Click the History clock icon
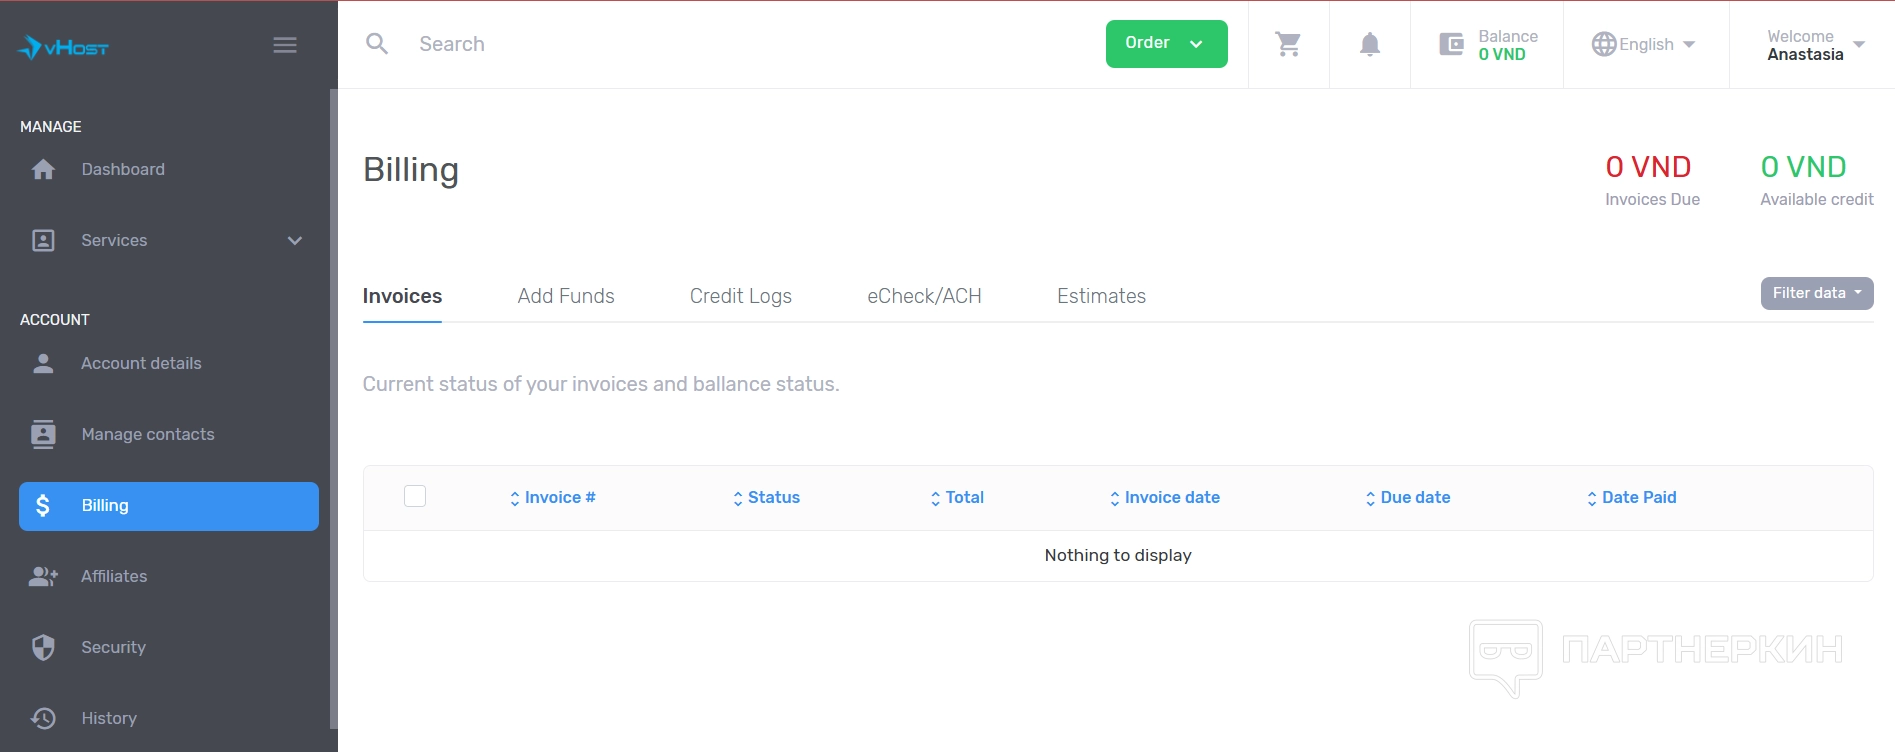Viewport: 1895px width, 752px height. pos(43,719)
